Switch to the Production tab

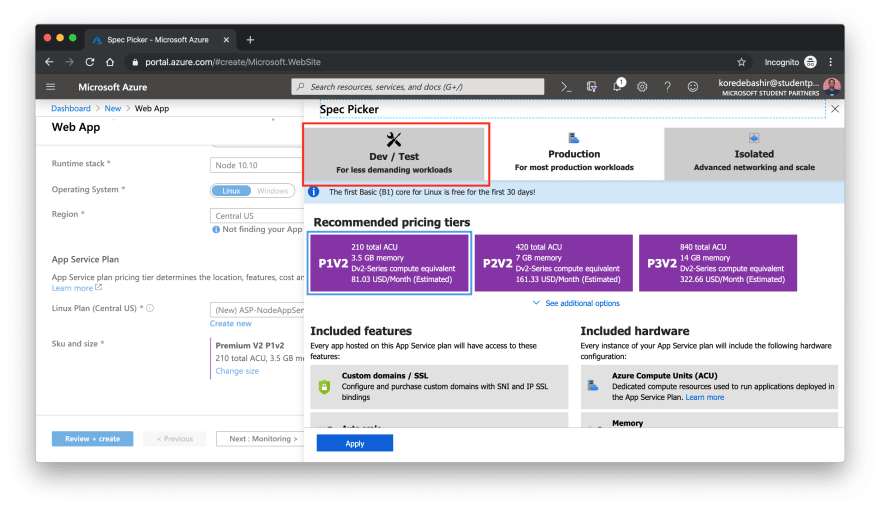tap(574, 154)
